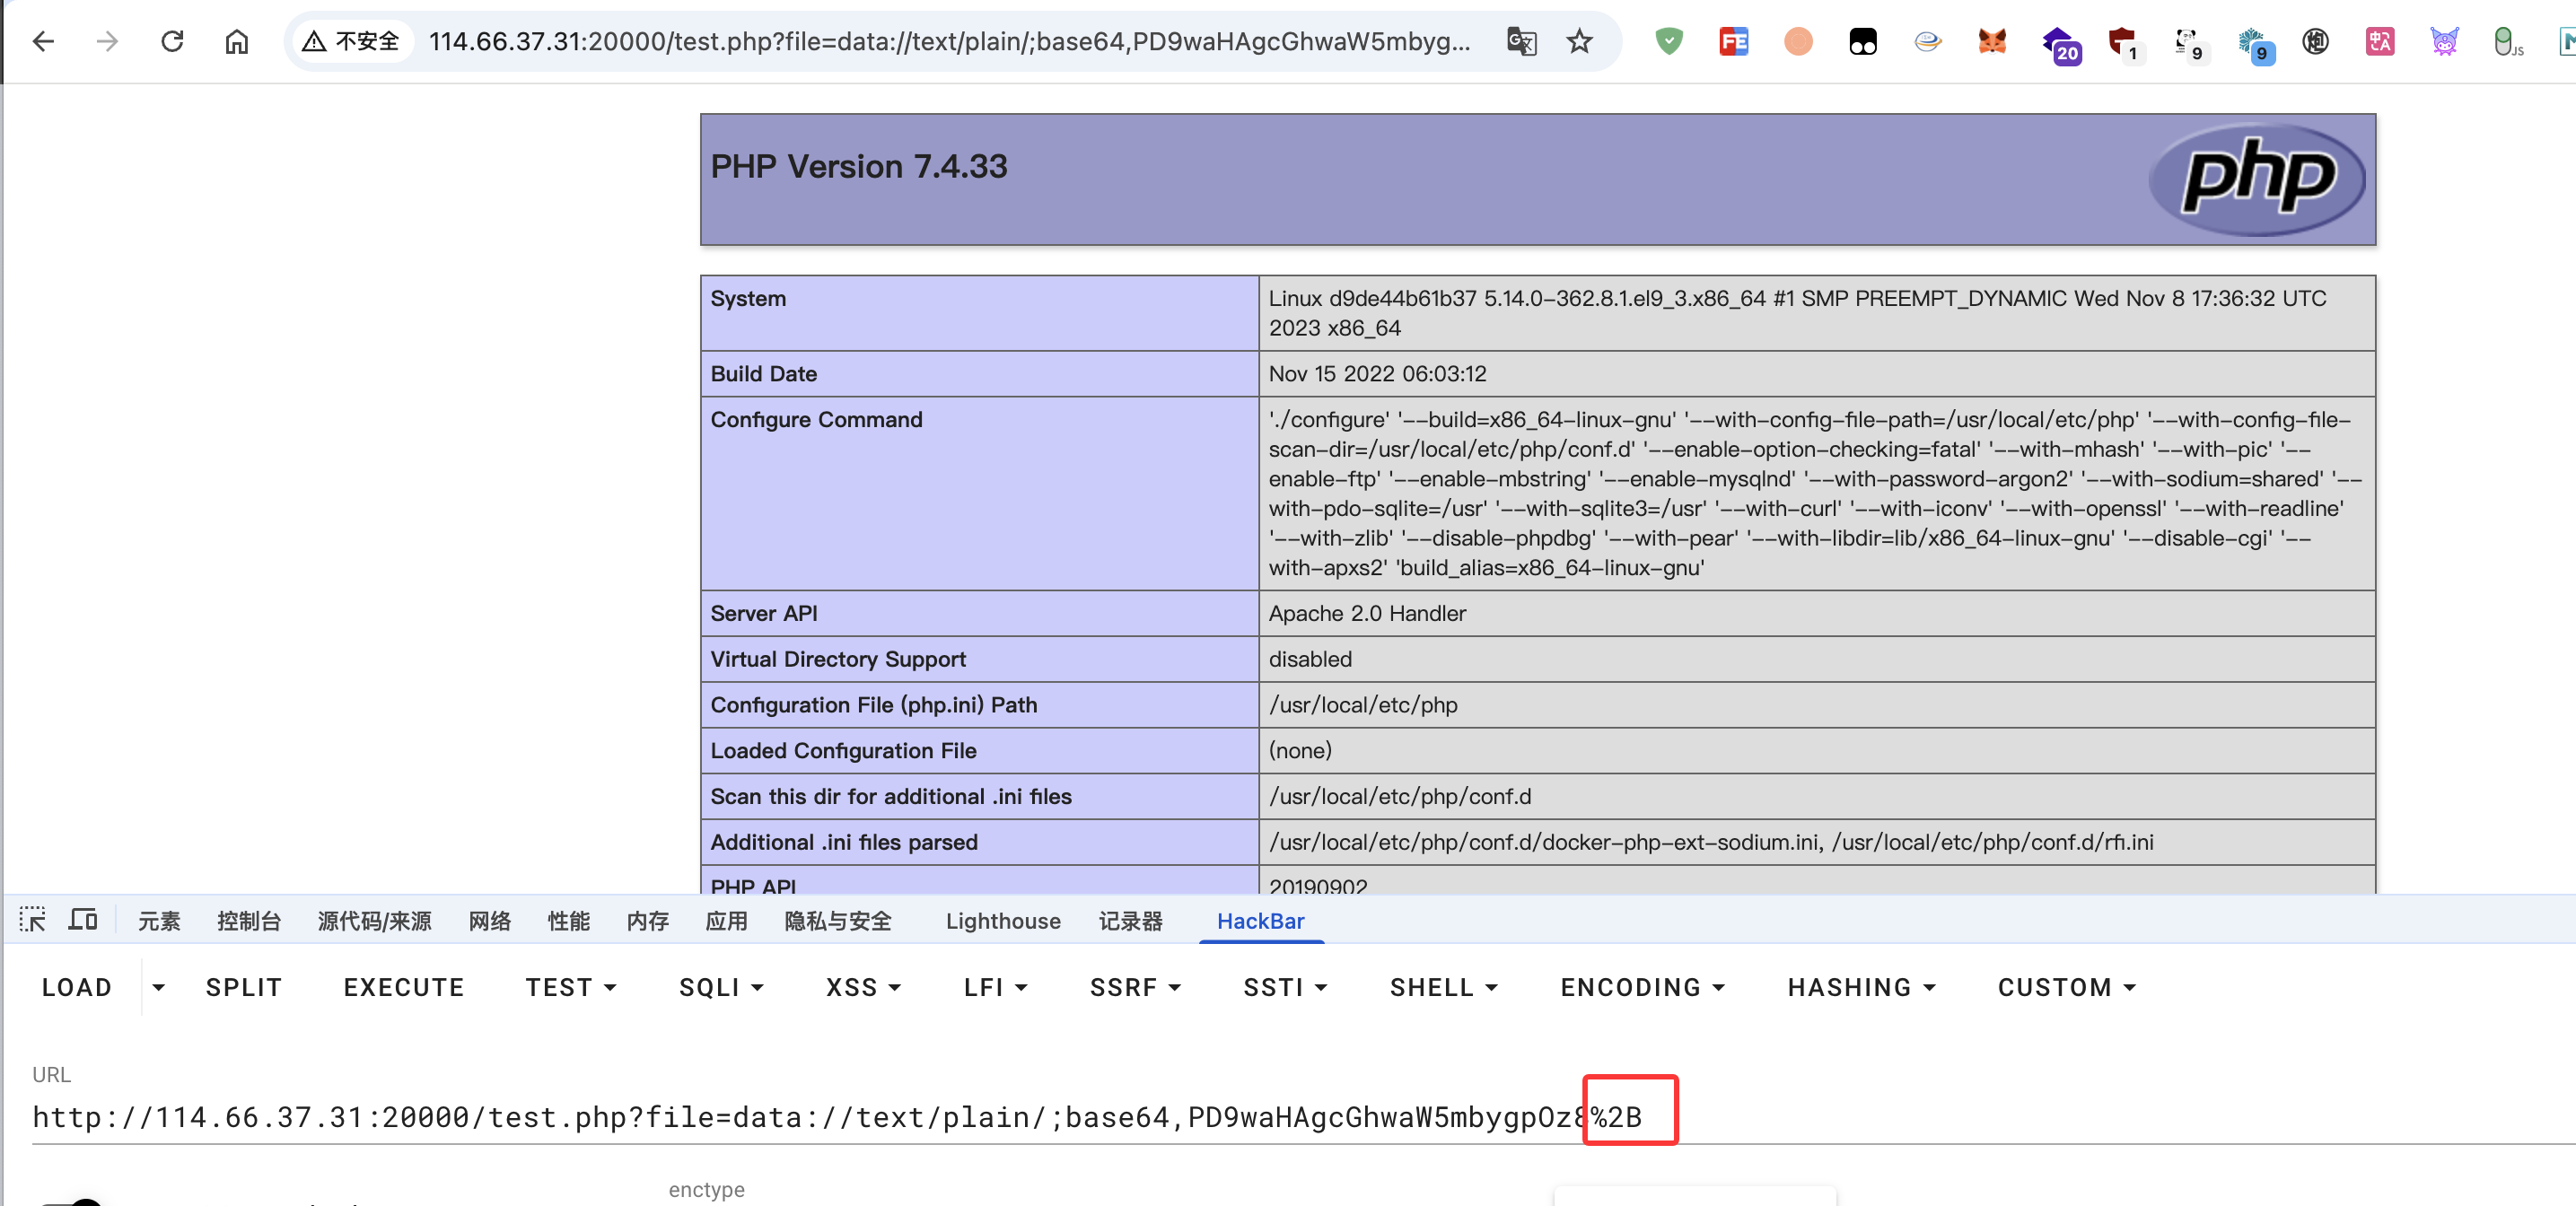Image resolution: width=2576 pixels, height=1206 pixels.
Task: Open the MetaMask fox extension
Action: [x=1992, y=41]
